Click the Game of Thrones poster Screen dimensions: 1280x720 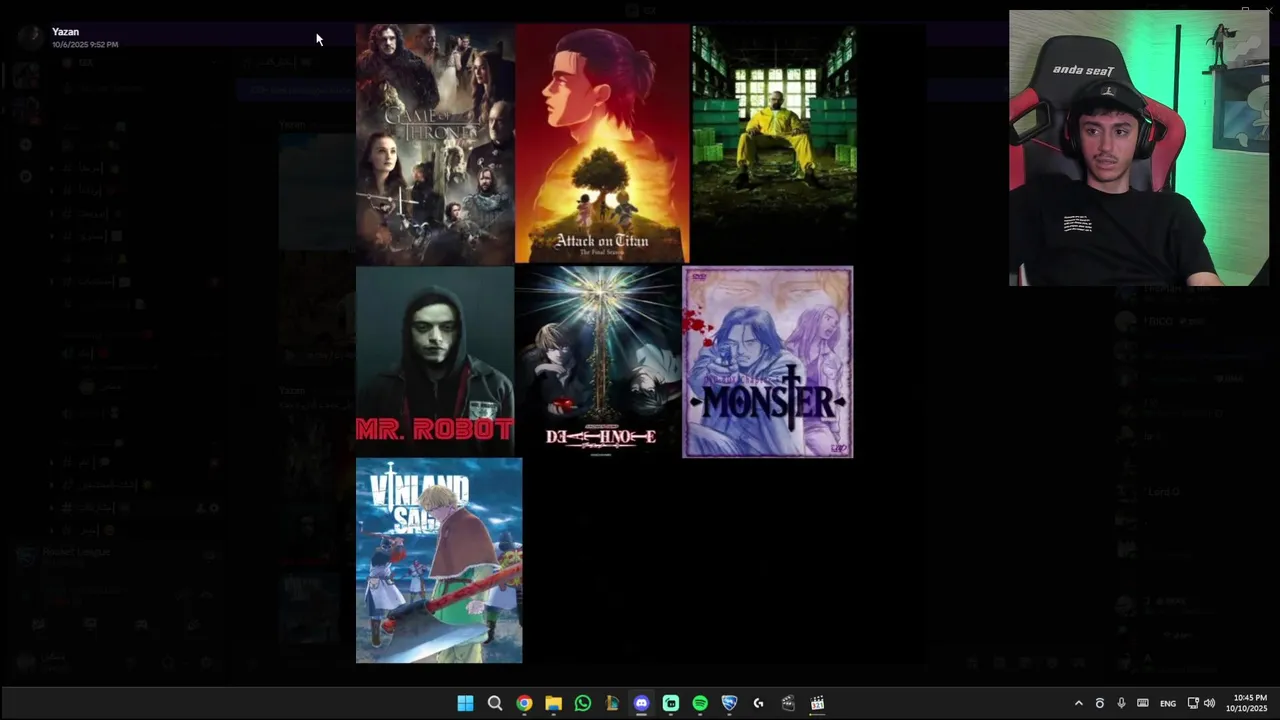pos(435,144)
